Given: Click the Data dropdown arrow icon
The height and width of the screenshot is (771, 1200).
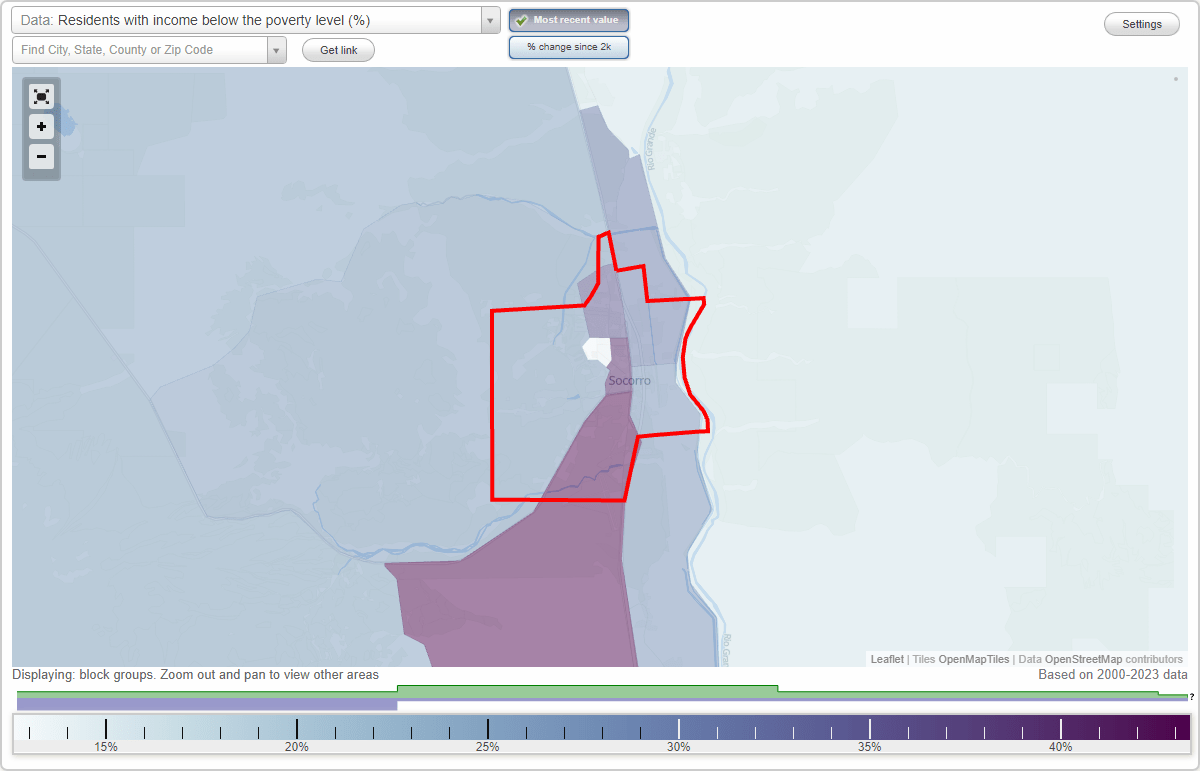Looking at the screenshot, I should click(x=488, y=20).
